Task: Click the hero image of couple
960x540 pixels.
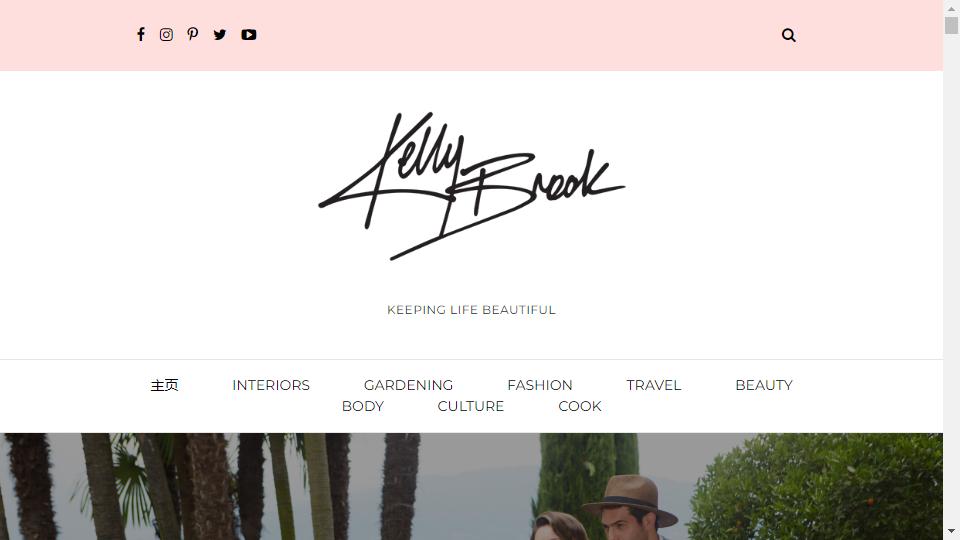Action: [x=471, y=487]
